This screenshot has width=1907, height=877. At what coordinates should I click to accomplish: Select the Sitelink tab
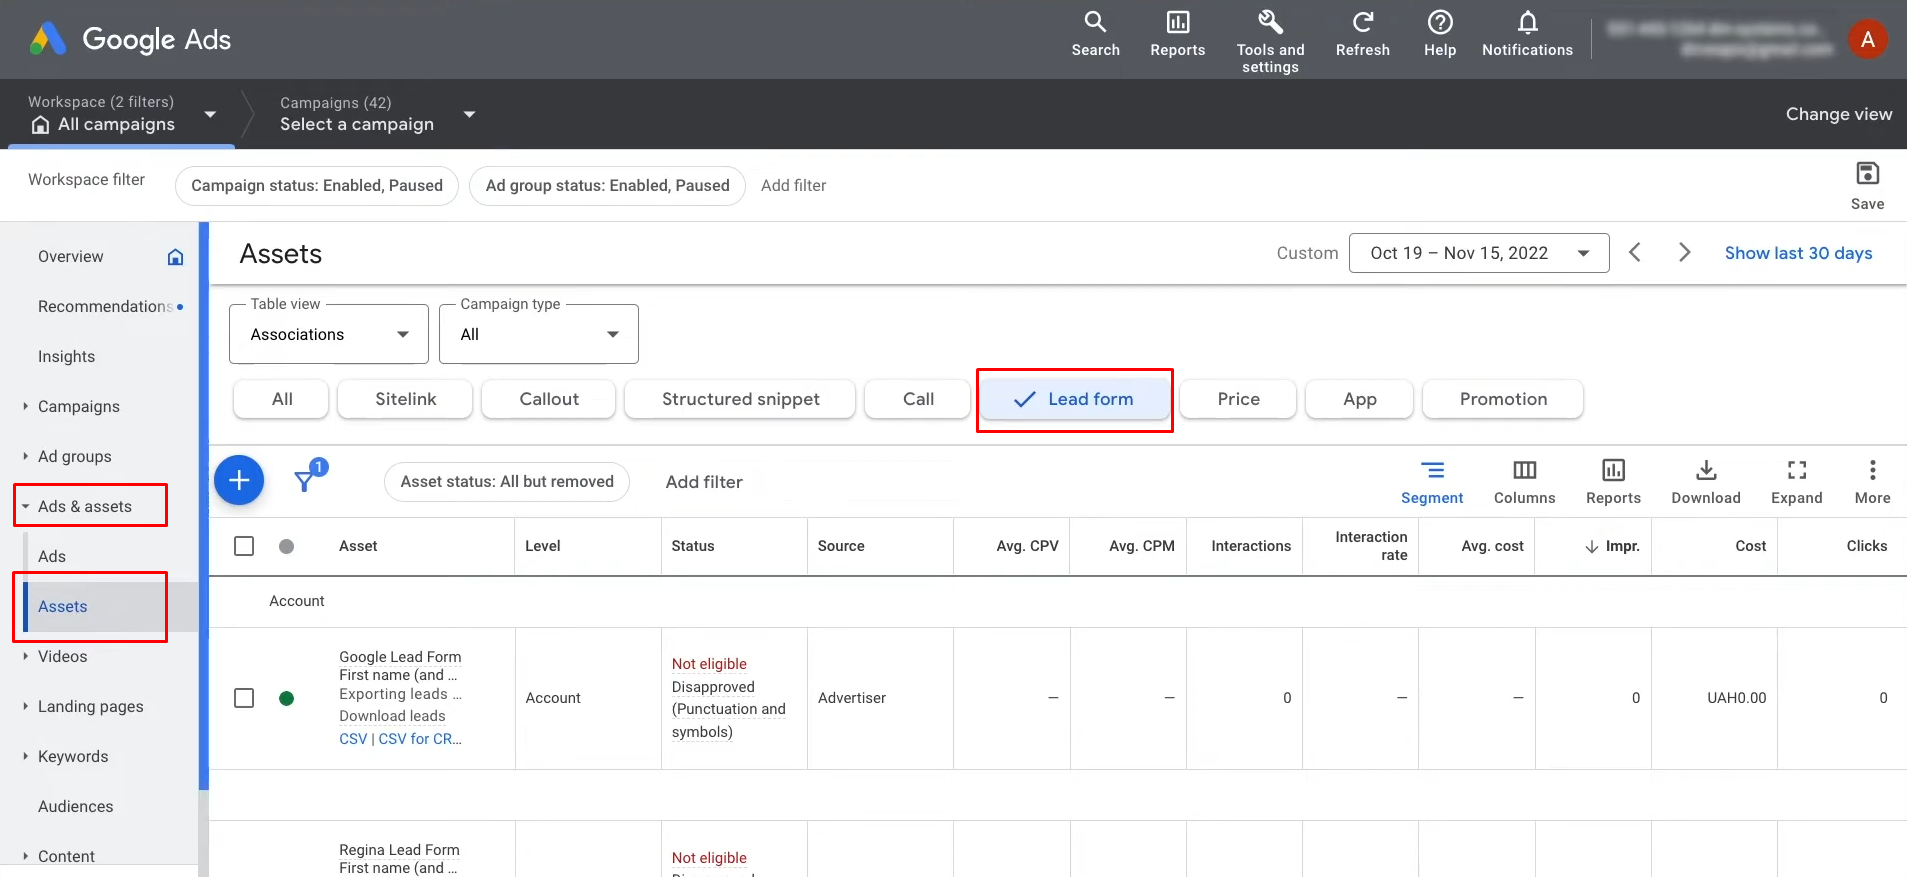405,399
